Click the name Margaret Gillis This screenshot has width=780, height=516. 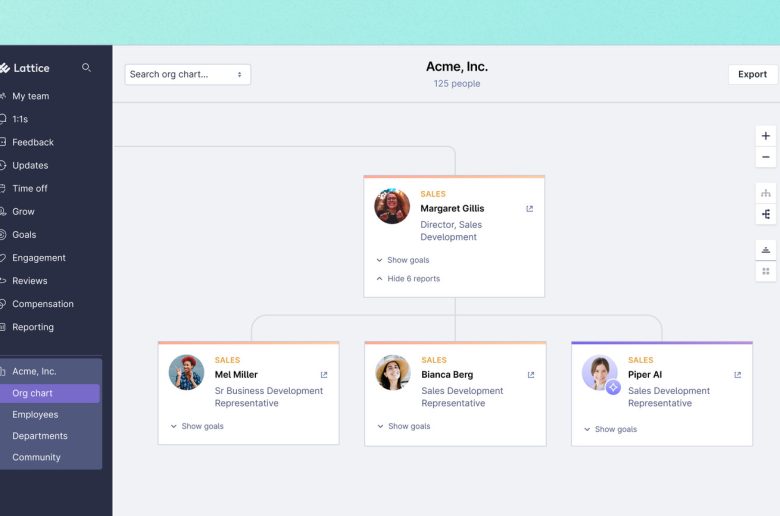pyautogui.click(x=452, y=208)
